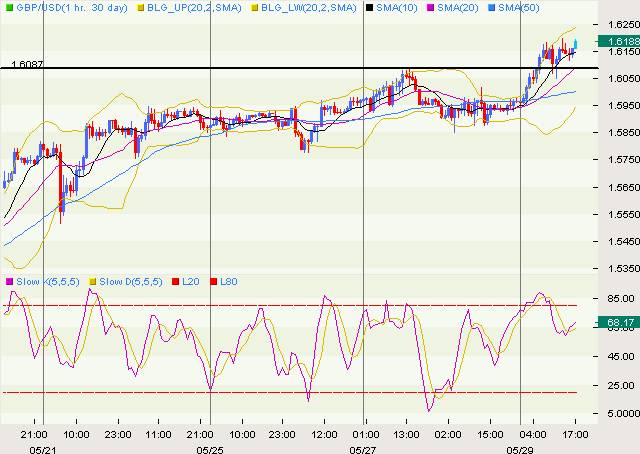Click the black SMA(10) legend swatch
The height and width of the screenshot is (454, 640).
tap(369, 7)
